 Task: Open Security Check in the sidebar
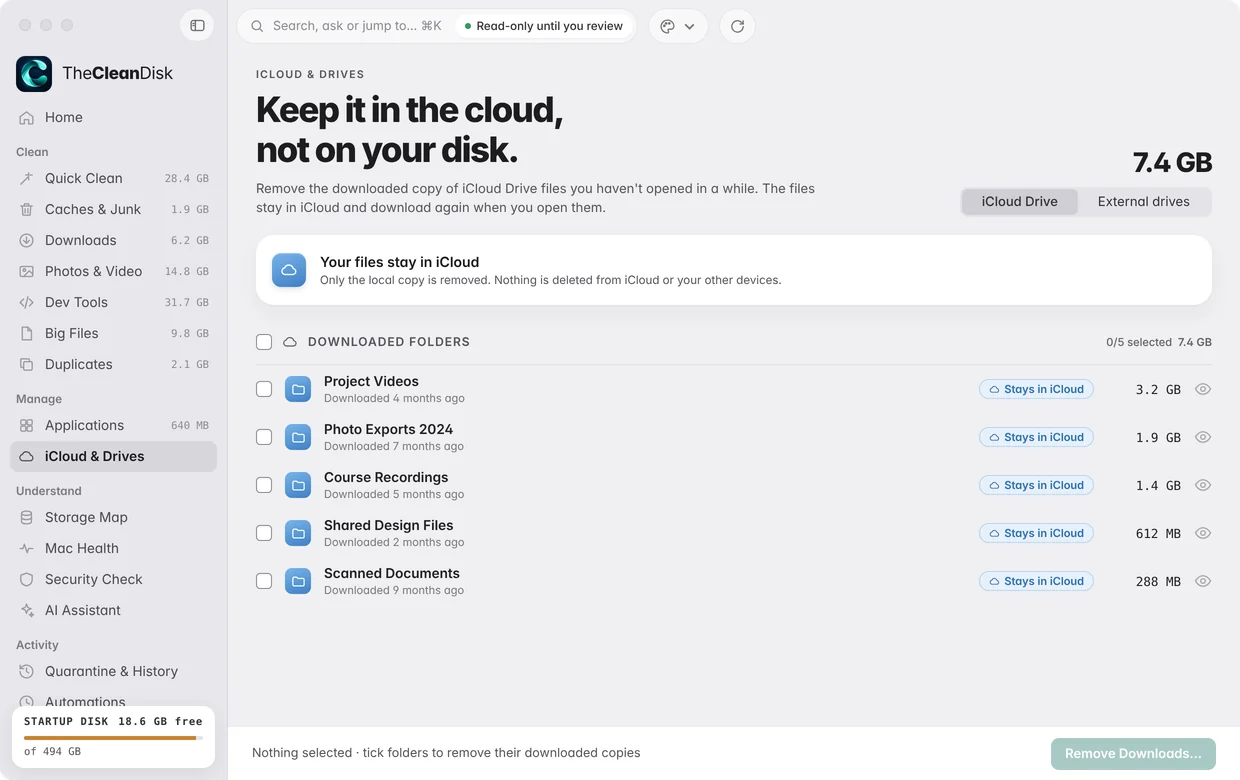(113, 579)
